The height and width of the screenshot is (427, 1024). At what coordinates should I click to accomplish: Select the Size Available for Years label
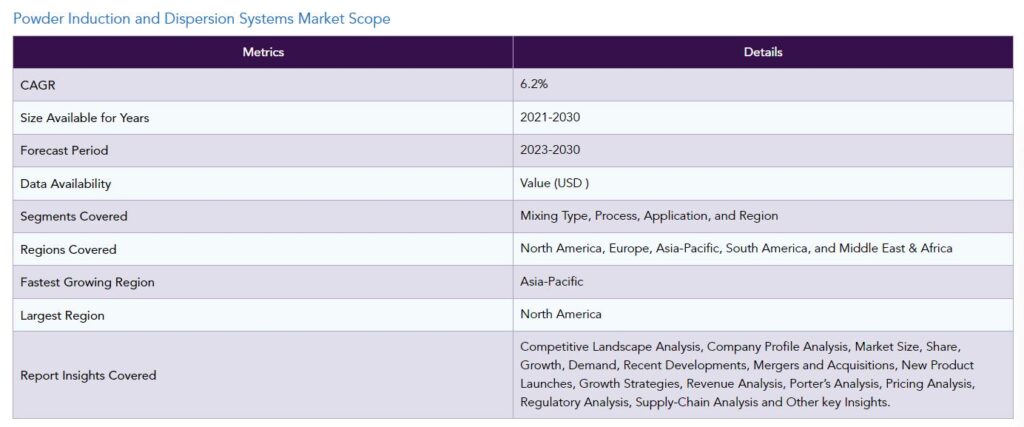point(85,118)
